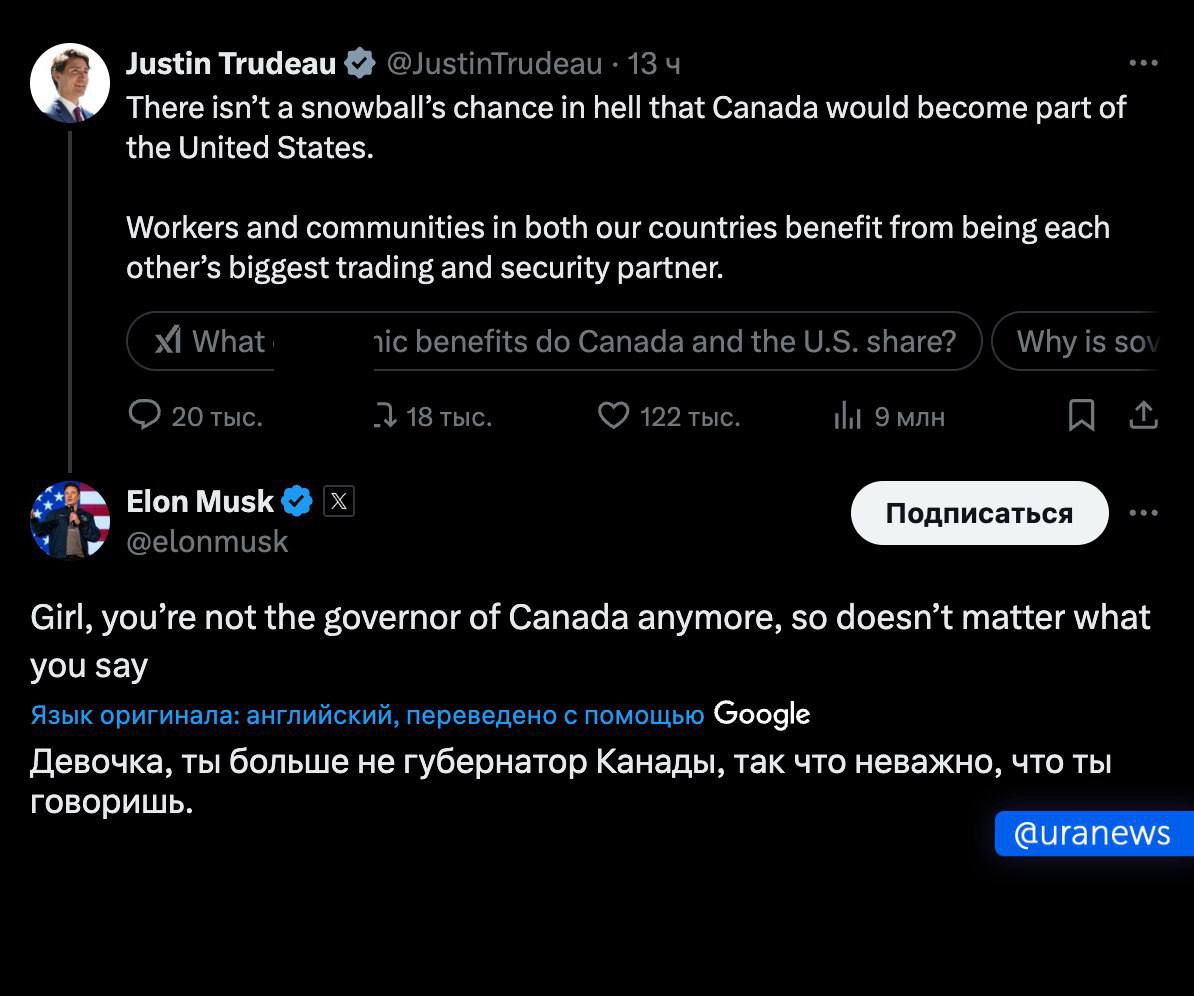Click the Elon Musk display name
This screenshot has width=1194, height=996.
coord(199,501)
